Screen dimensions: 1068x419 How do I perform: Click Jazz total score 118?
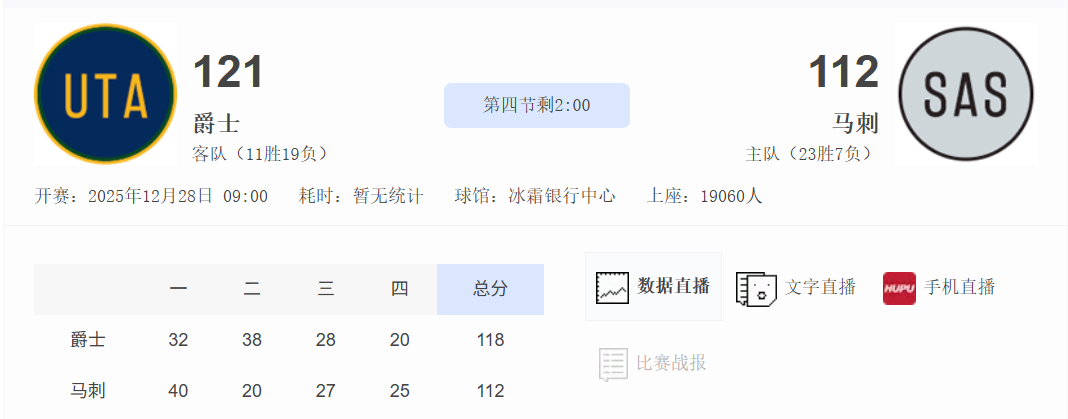pos(490,340)
